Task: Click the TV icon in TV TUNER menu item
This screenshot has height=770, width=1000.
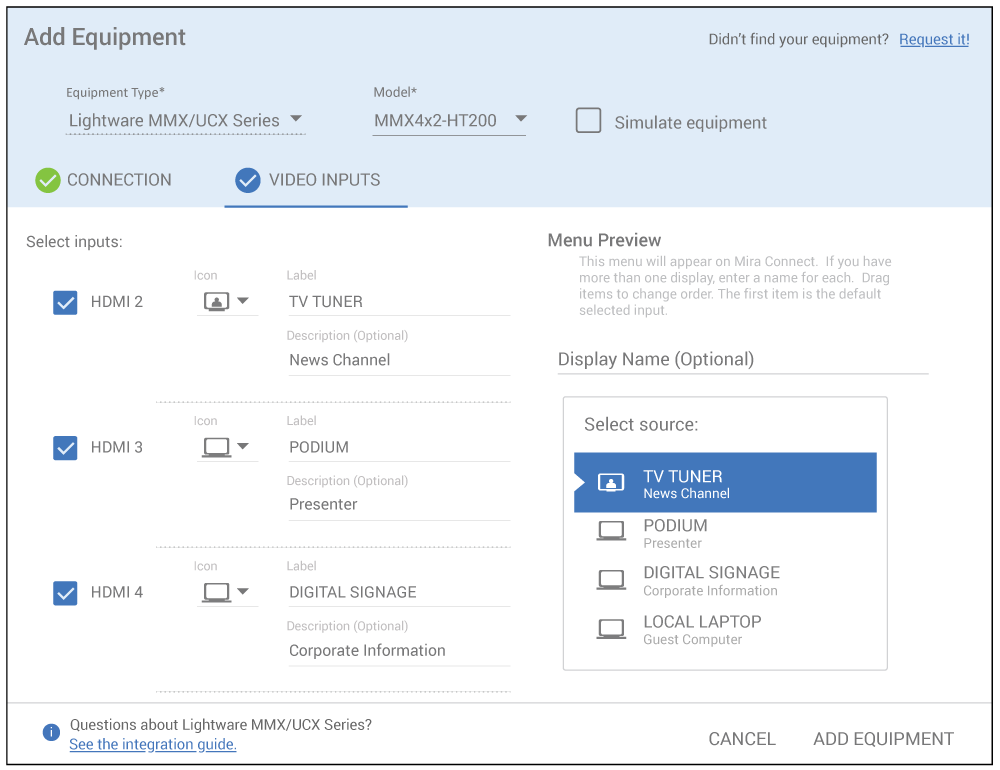Action: 611,483
